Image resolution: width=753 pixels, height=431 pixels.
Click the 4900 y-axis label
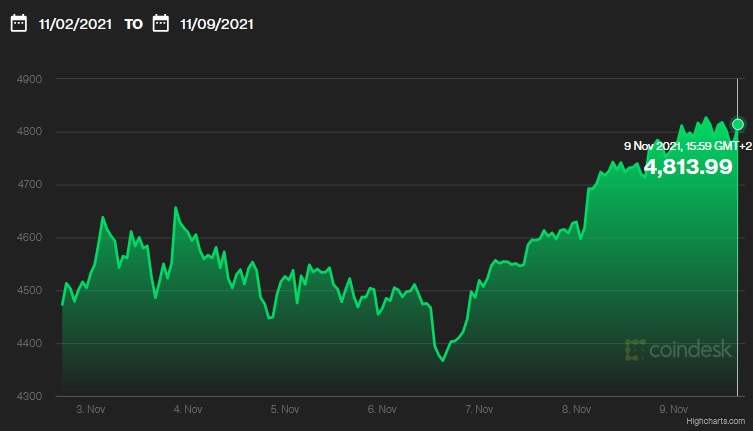click(28, 79)
